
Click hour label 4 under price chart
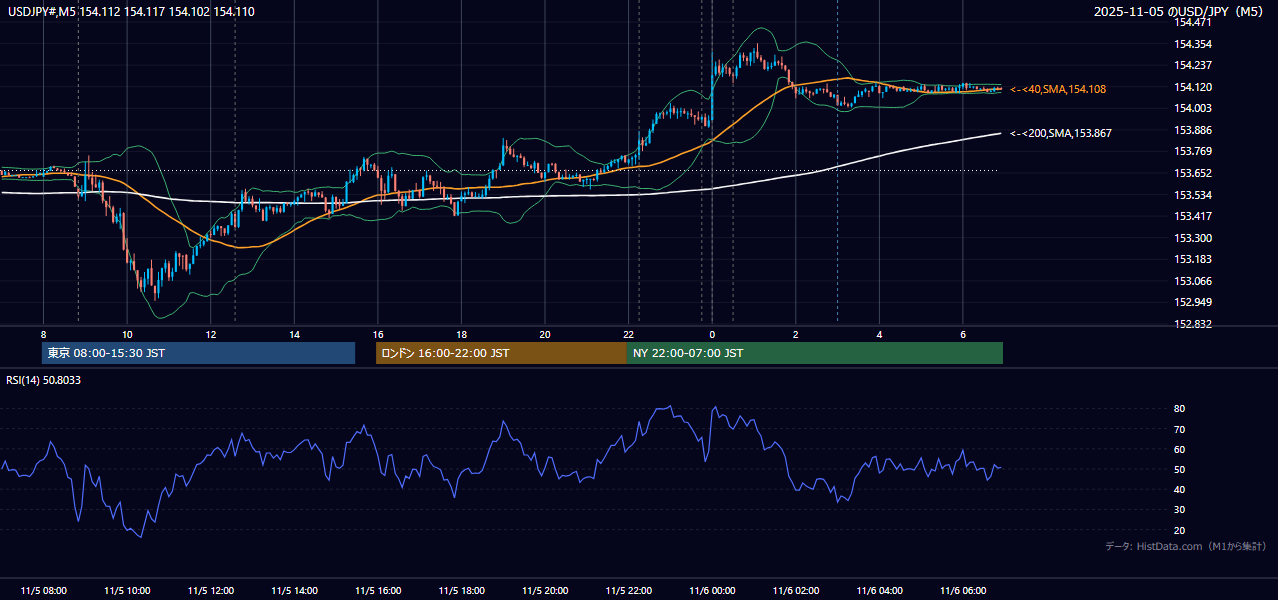pyautogui.click(x=879, y=335)
